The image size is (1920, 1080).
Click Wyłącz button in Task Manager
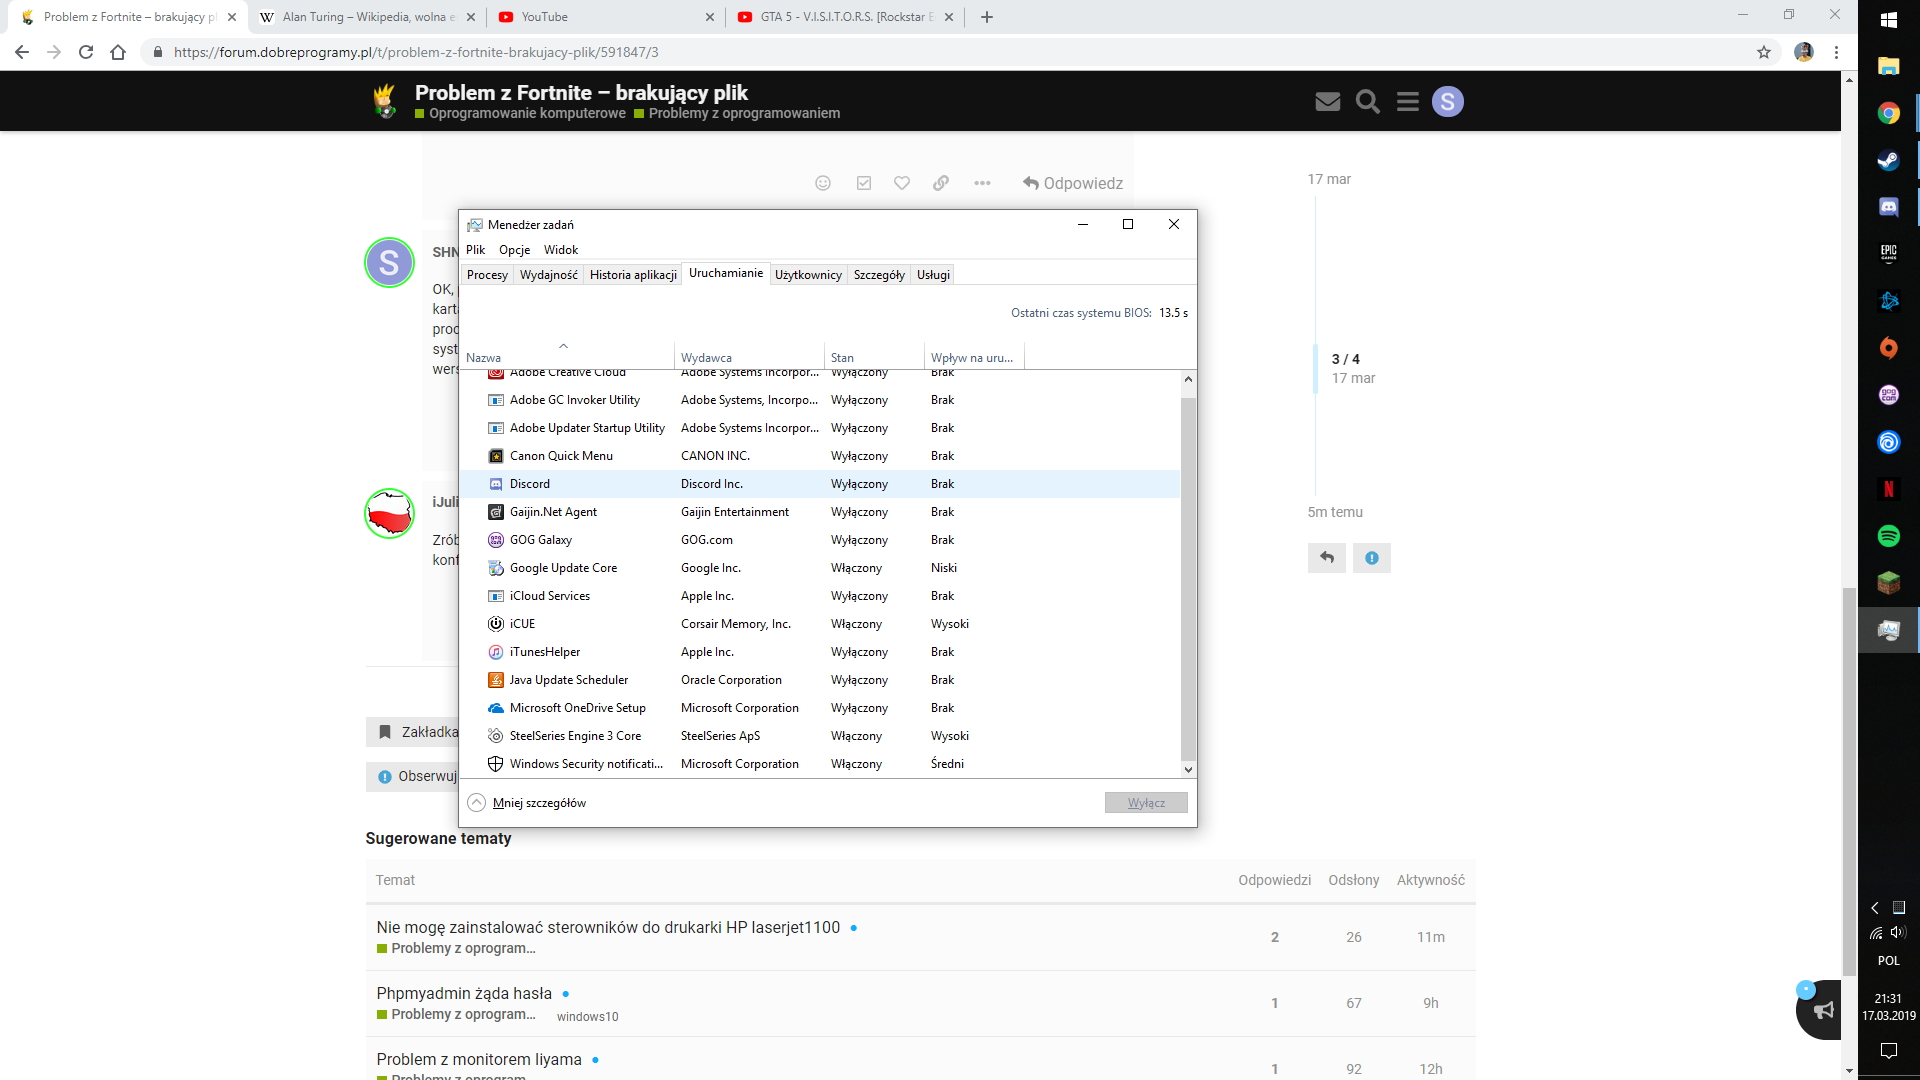tap(1146, 803)
